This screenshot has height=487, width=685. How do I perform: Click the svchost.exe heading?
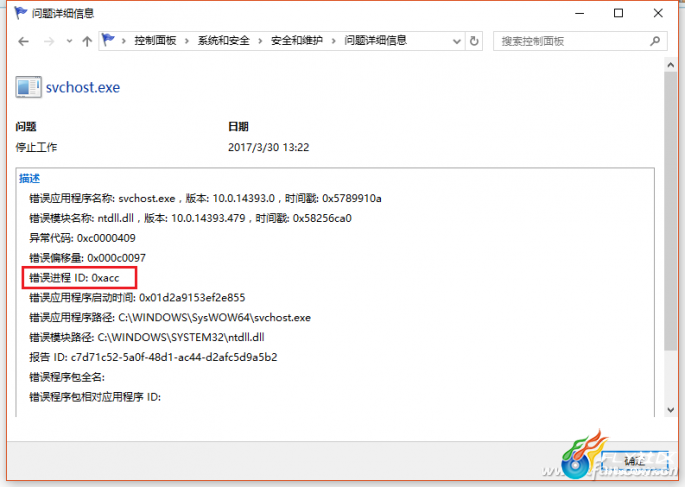coord(83,87)
